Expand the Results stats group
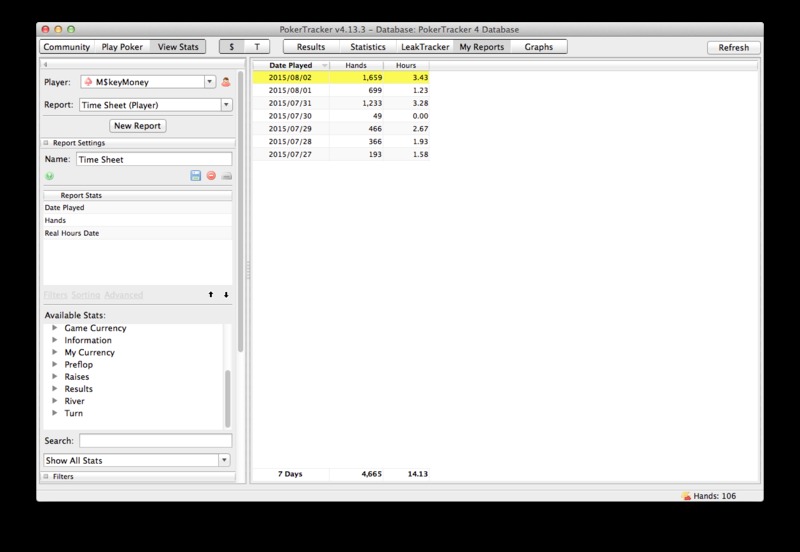Viewport: 800px width, 552px height. coord(55,389)
